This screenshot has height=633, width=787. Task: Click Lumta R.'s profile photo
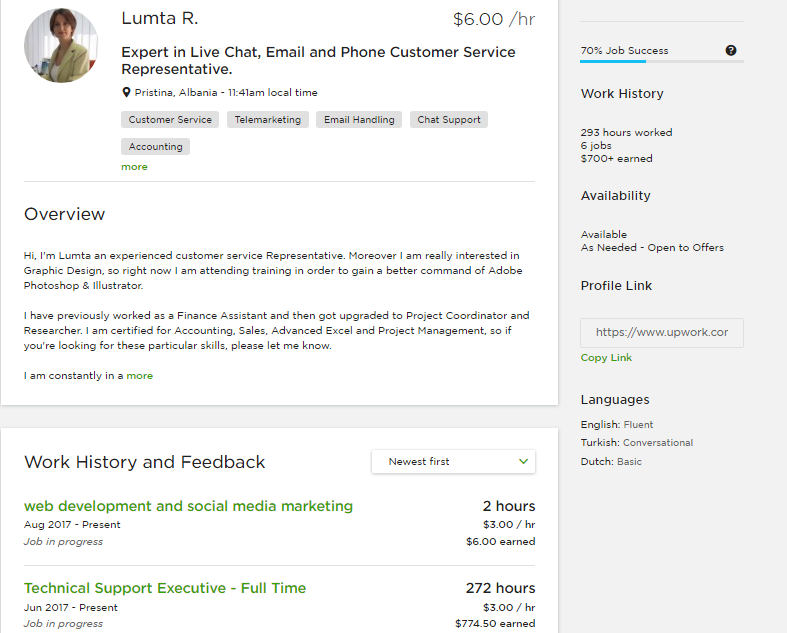(61, 45)
